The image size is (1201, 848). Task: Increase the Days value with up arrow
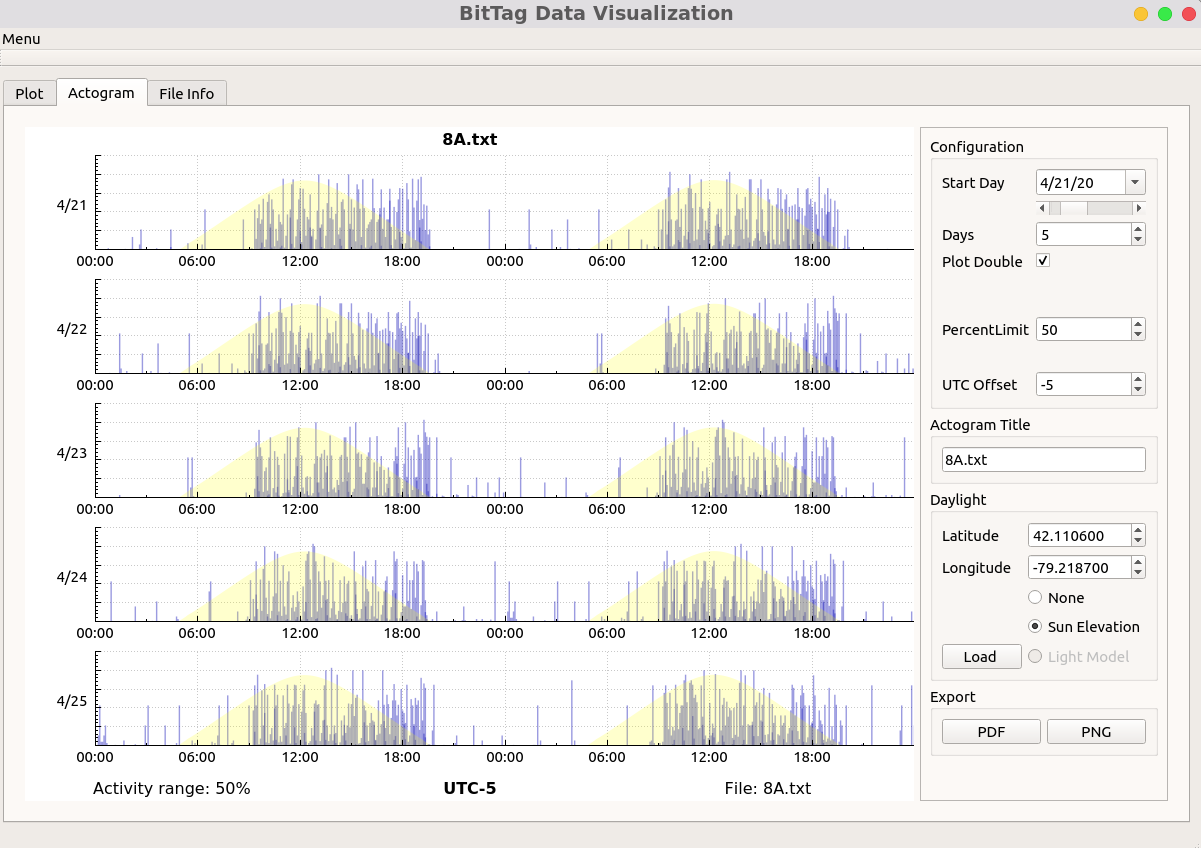pos(1138,229)
